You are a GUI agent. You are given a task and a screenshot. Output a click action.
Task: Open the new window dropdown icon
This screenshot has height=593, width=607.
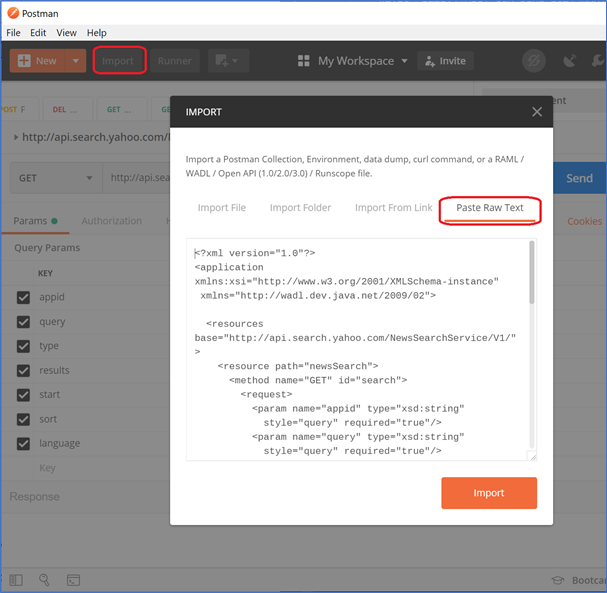(x=228, y=61)
